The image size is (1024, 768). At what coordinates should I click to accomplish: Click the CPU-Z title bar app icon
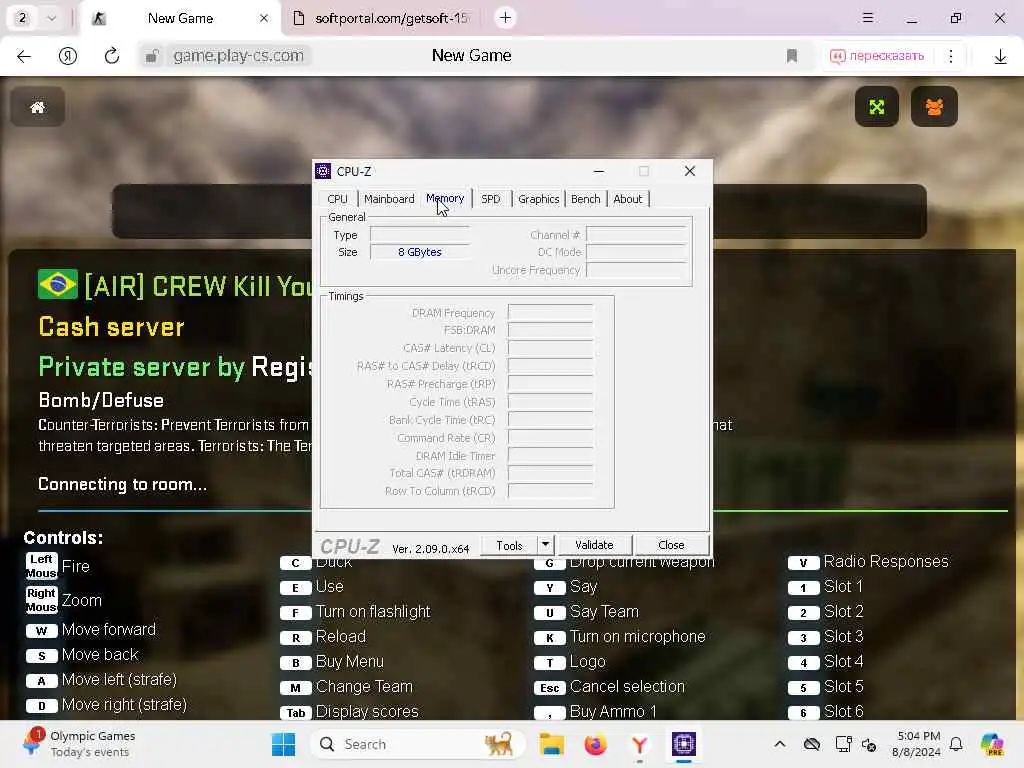(x=323, y=171)
